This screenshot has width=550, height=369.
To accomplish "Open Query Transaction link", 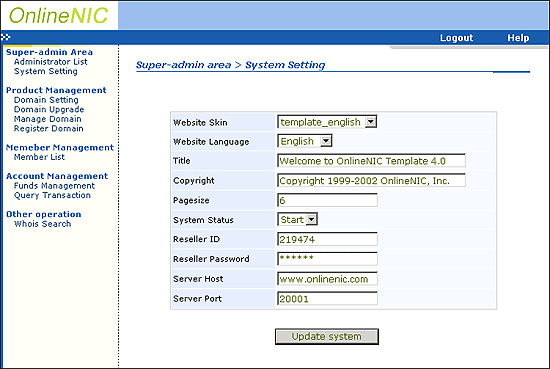I will tap(52, 195).
